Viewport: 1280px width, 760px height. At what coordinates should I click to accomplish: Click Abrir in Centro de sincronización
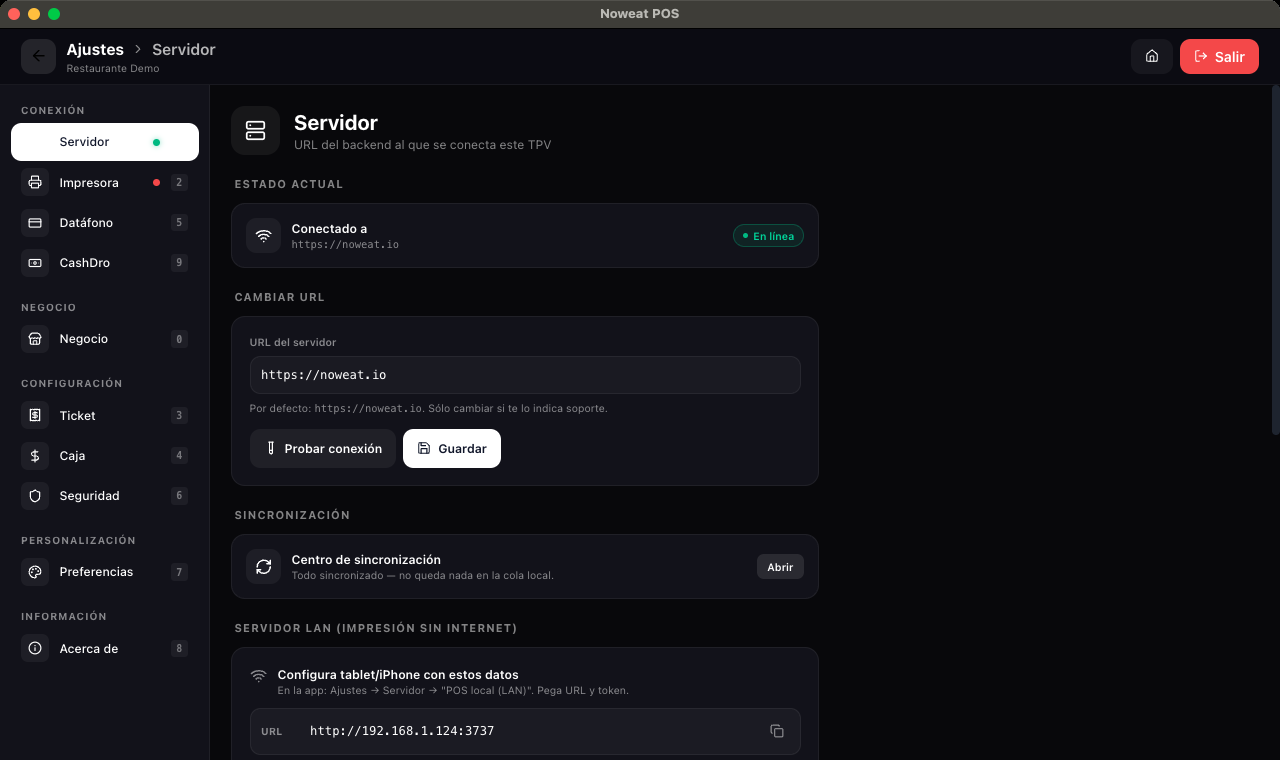[780, 567]
